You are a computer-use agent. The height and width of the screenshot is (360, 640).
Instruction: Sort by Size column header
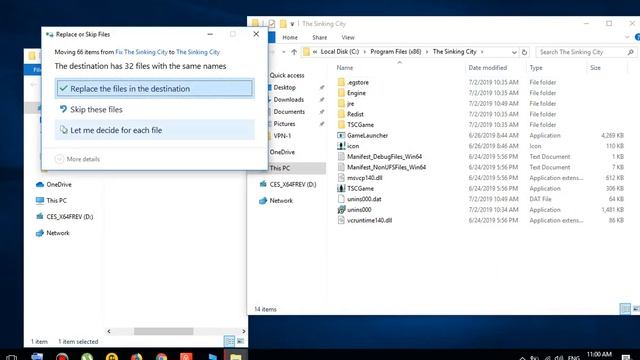(595, 68)
